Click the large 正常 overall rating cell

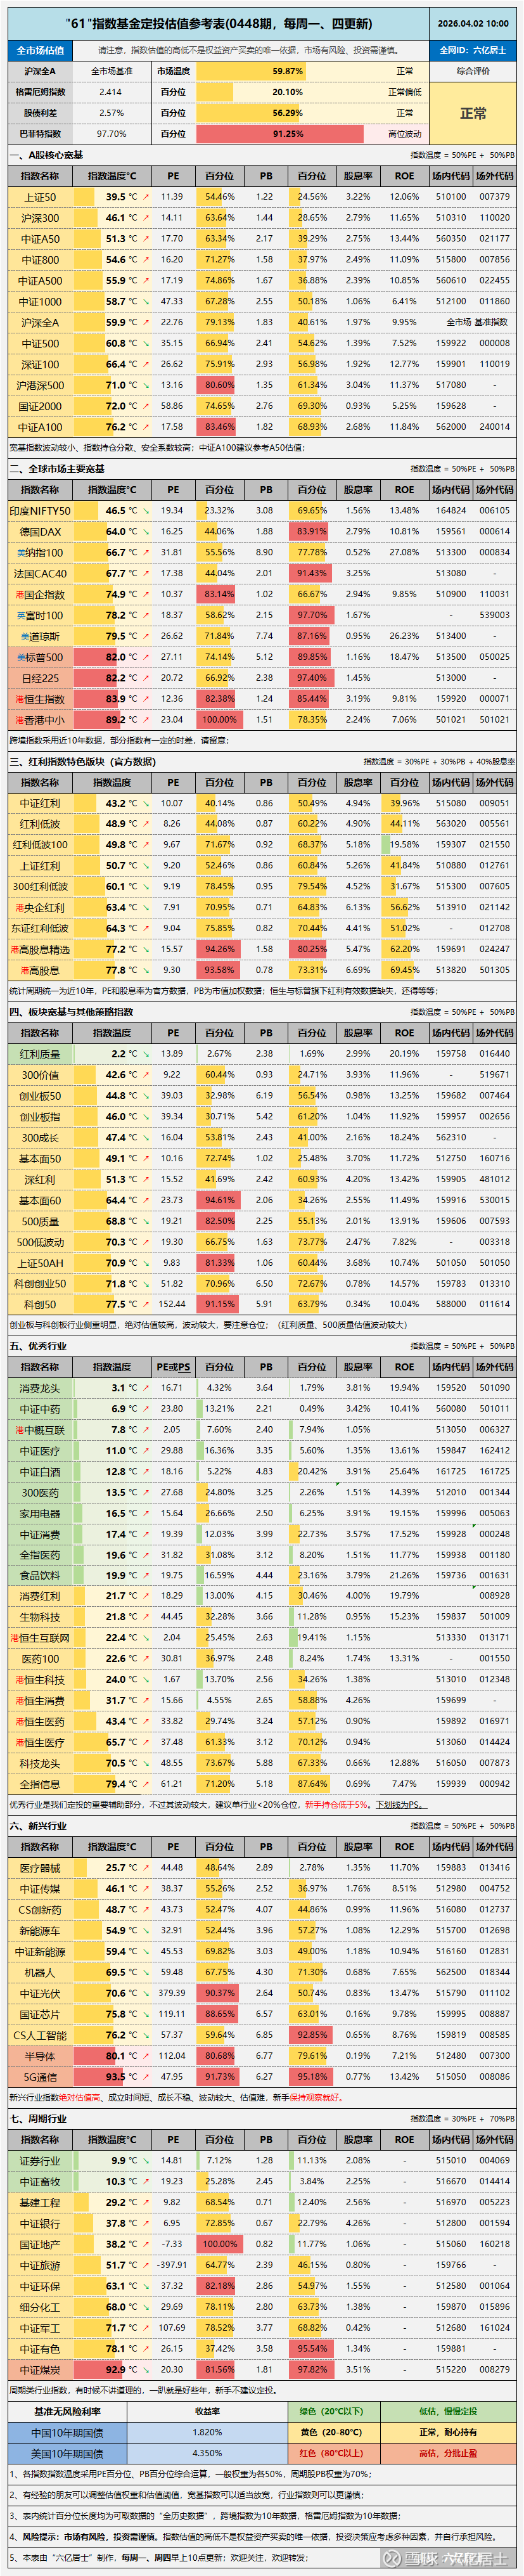pos(473,114)
